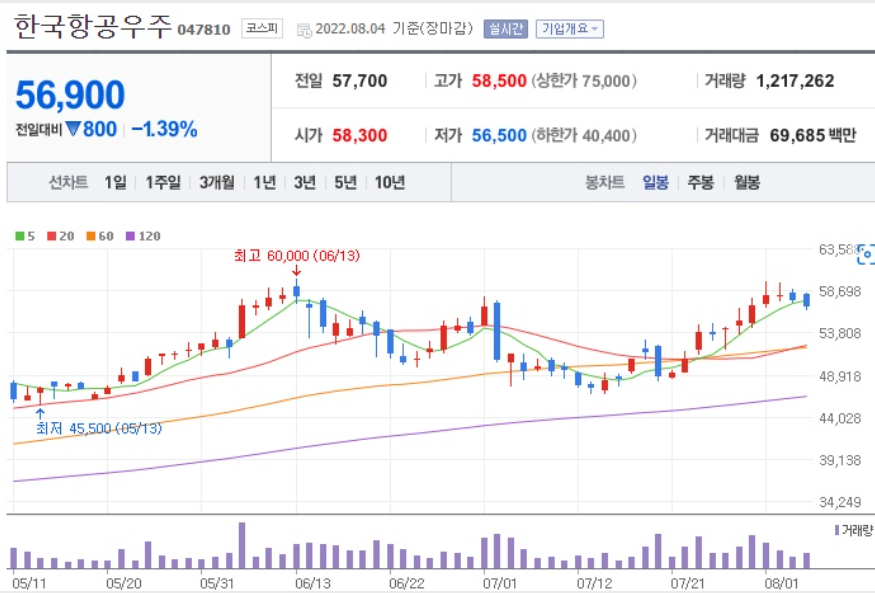The width and height of the screenshot is (875, 593).
Task: Click the 34,249 price axis label
Action: pos(840,503)
